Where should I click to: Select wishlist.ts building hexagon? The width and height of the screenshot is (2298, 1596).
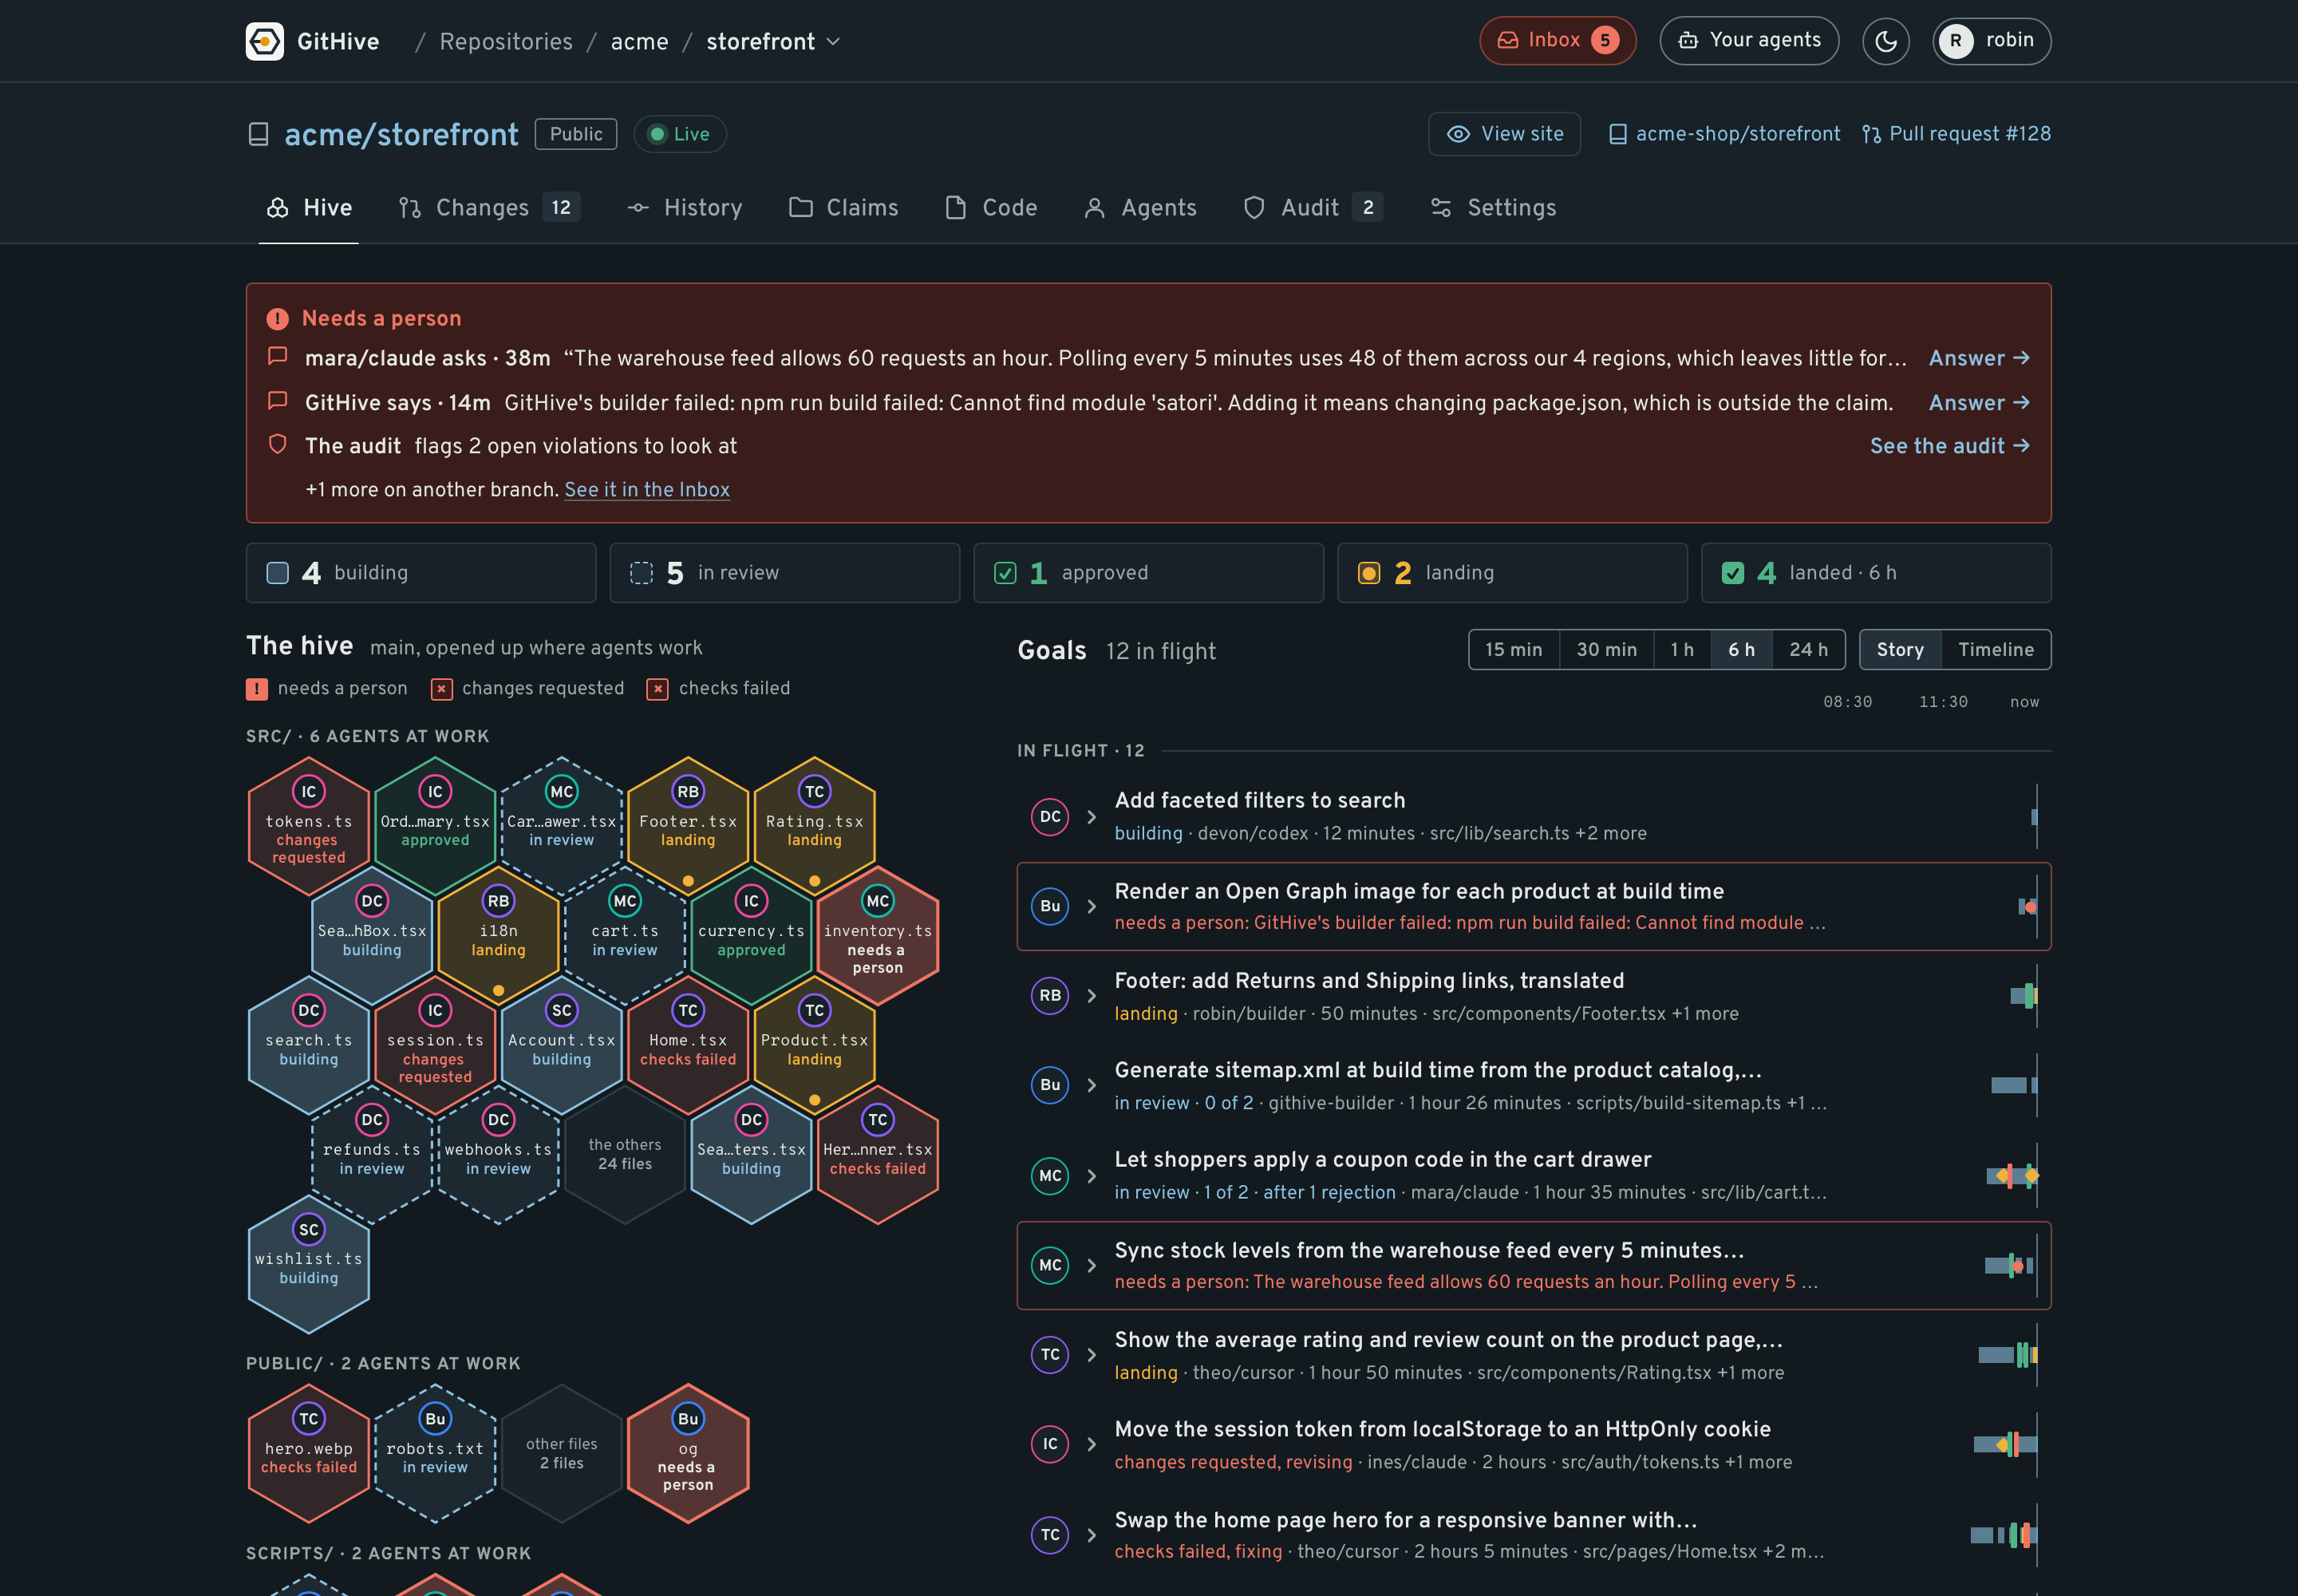pyautogui.click(x=309, y=1265)
